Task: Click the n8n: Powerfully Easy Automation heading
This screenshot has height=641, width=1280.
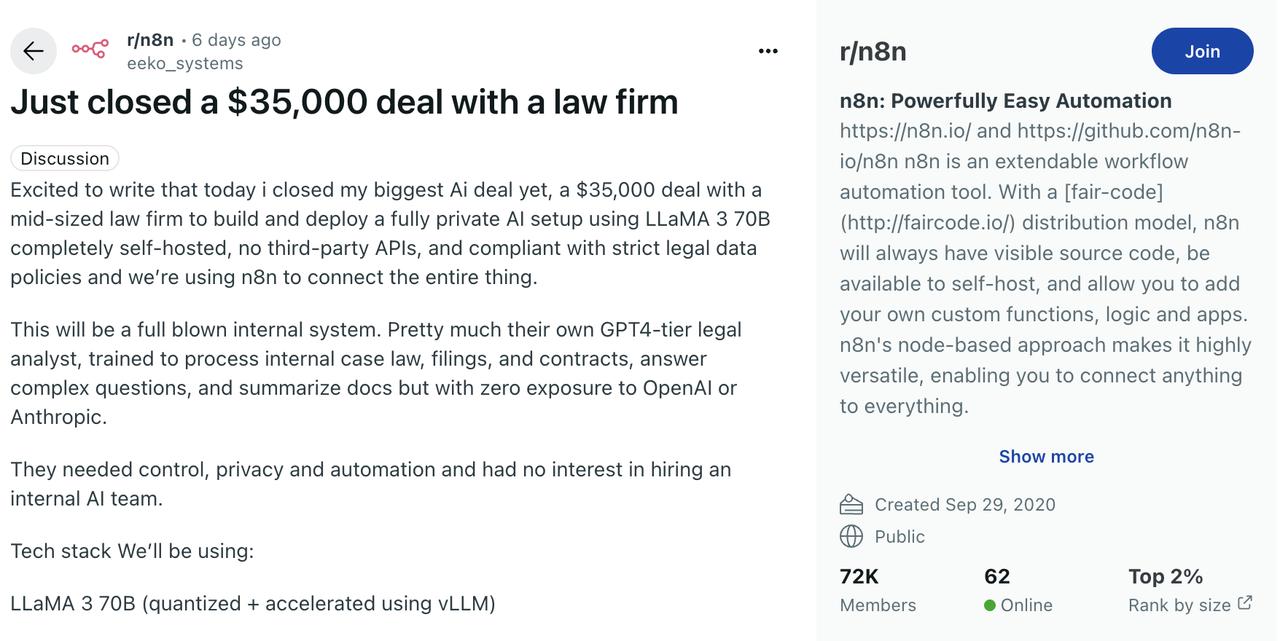Action: (1006, 101)
